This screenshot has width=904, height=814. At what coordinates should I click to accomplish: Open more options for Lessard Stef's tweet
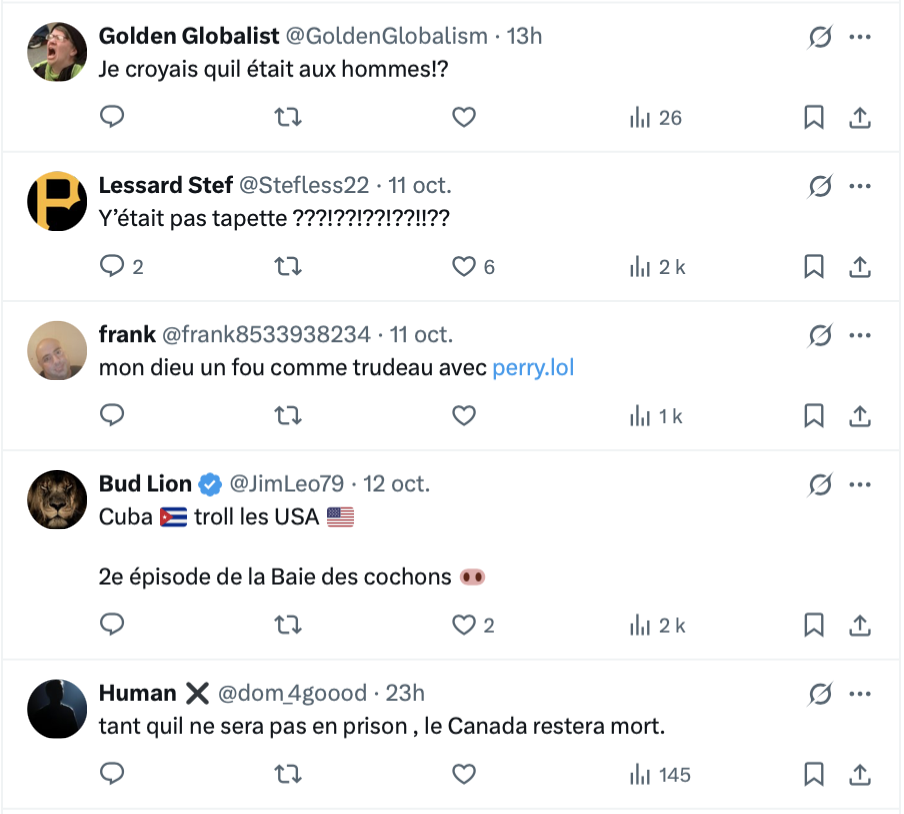point(859,186)
